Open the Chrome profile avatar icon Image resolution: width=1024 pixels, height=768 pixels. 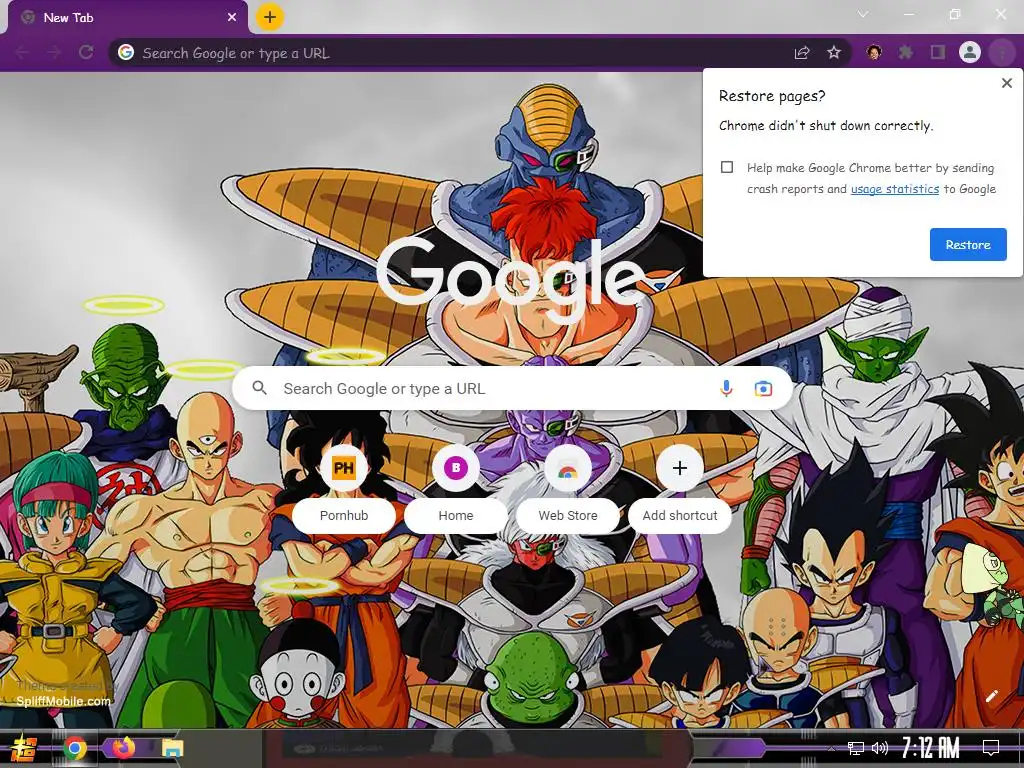(x=970, y=52)
